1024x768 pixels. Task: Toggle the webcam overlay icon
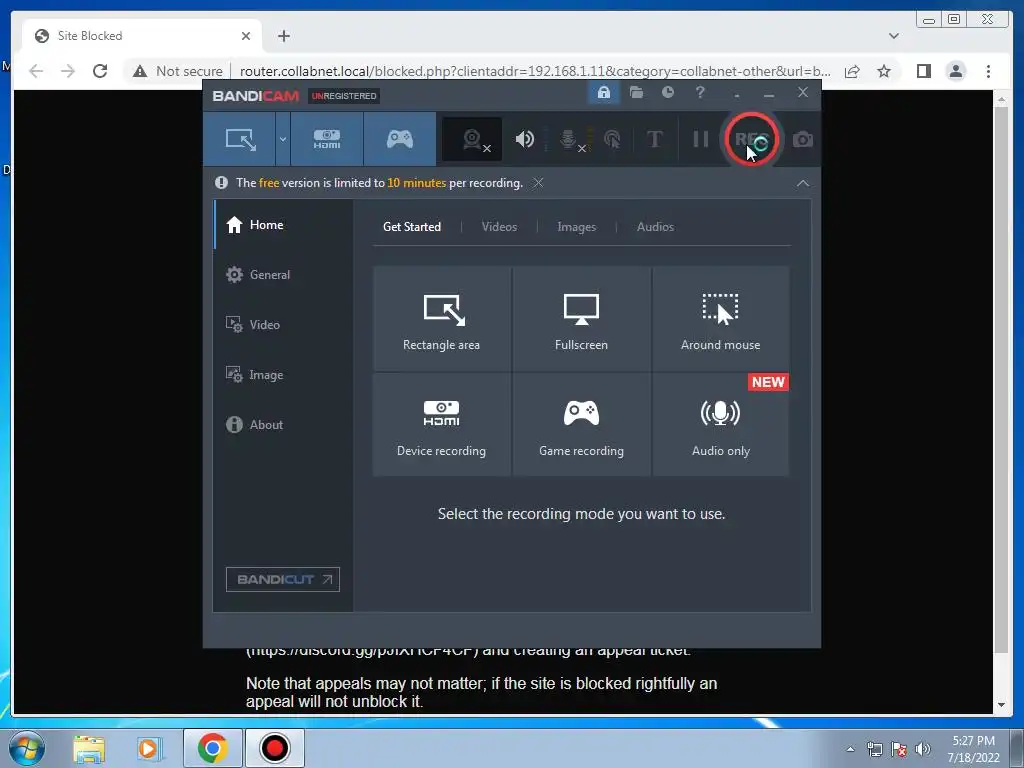click(x=473, y=139)
